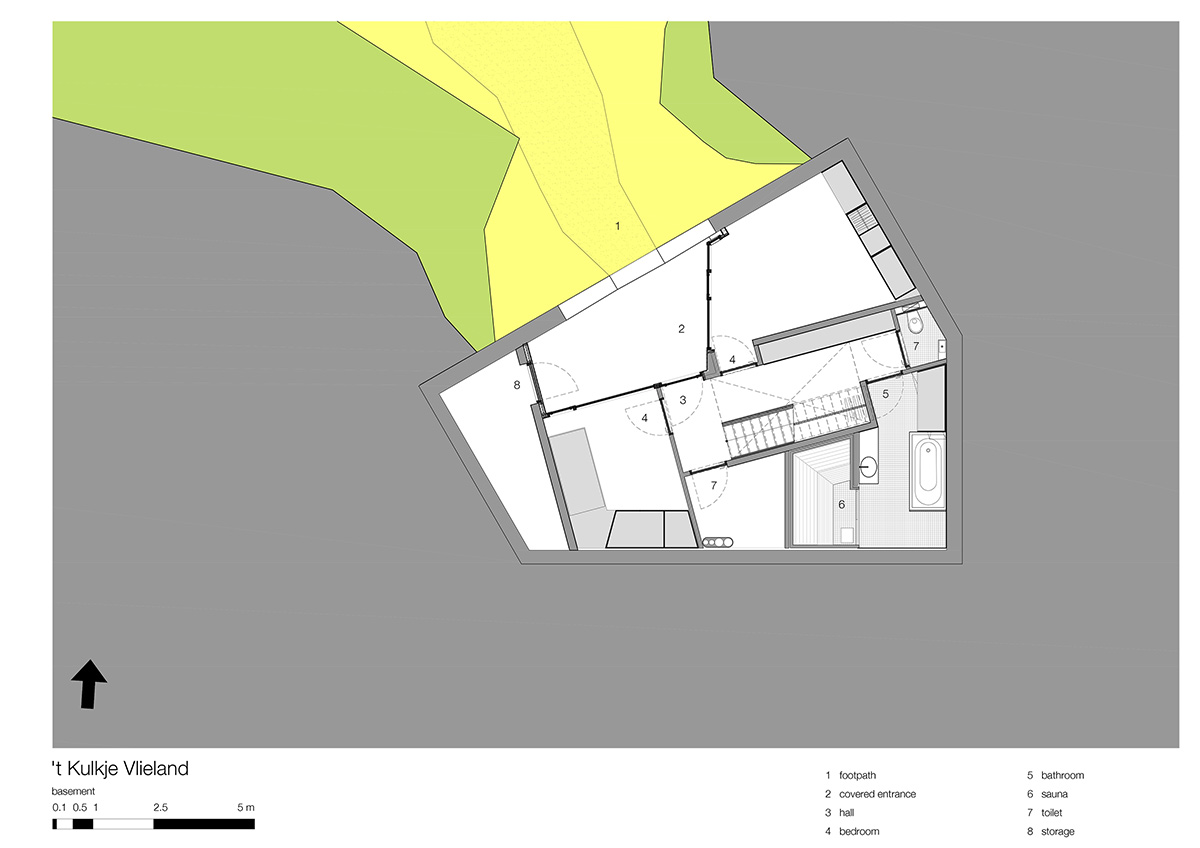Click the black north arrow
The width and height of the screenshot is (1200, 848).
click(x=89, y=684)
